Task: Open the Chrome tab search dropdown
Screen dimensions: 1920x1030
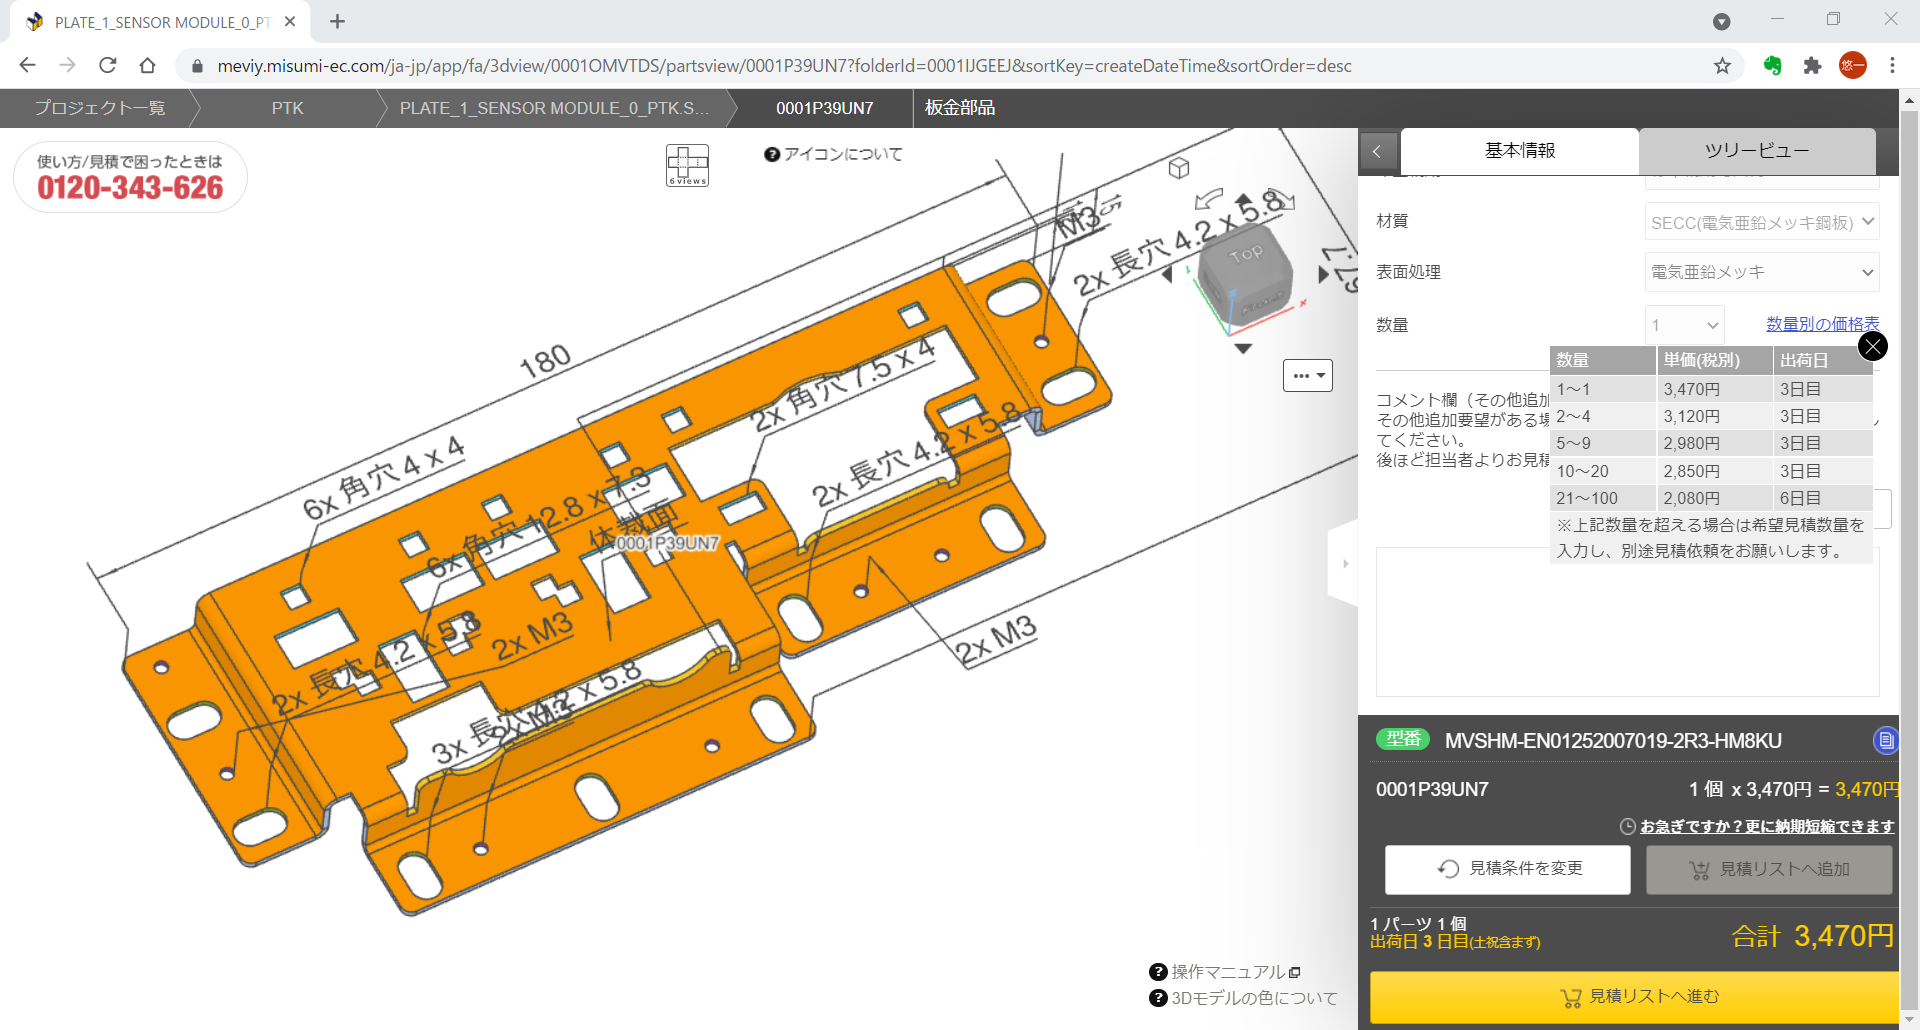Action: pos(1722,21)
